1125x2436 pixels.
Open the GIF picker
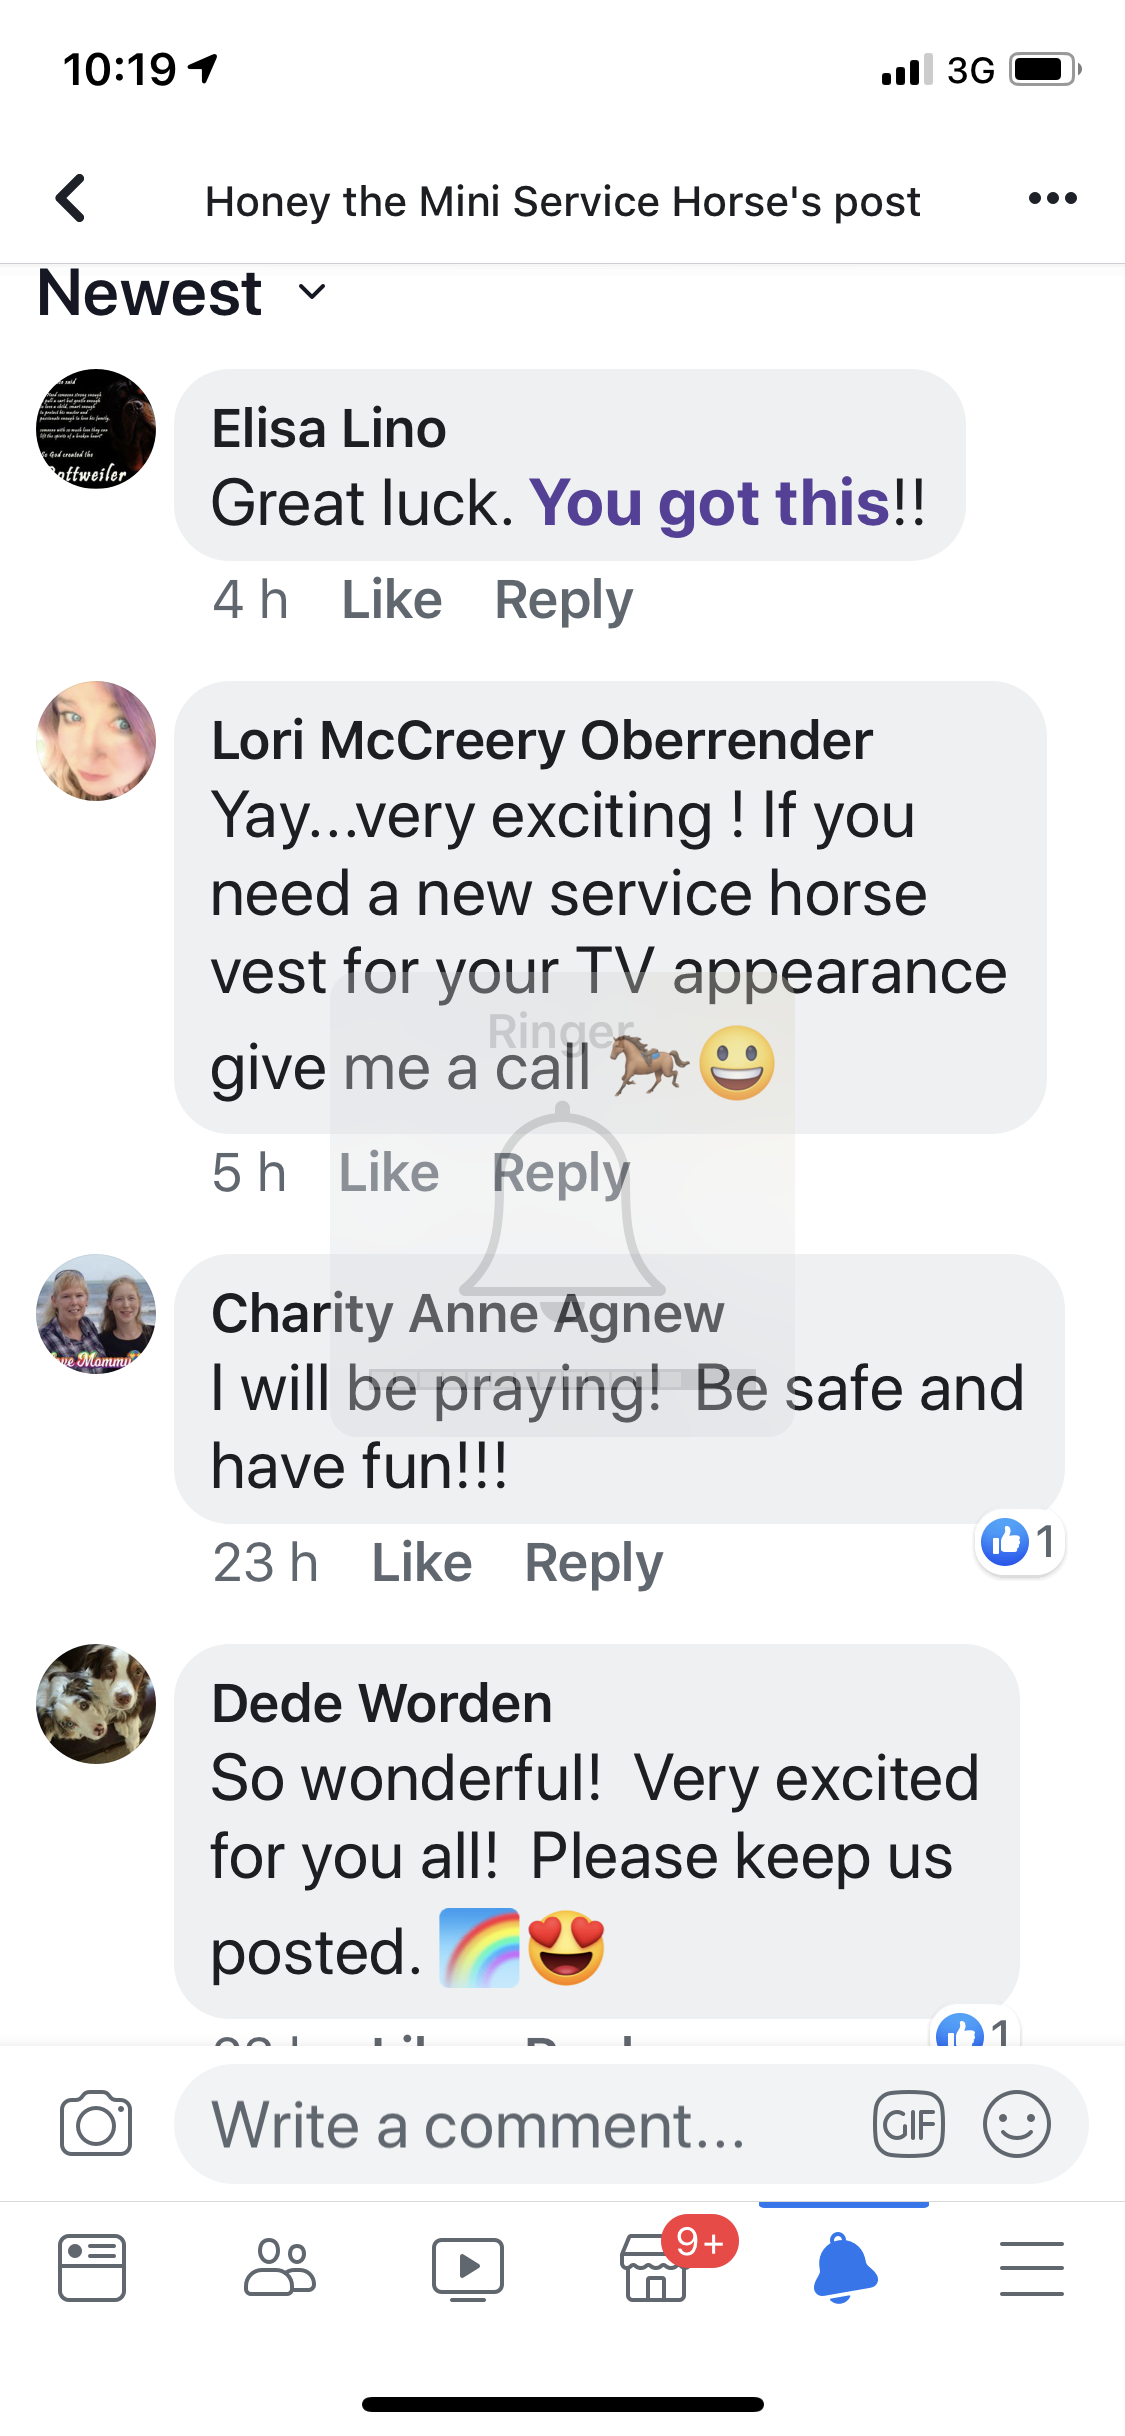(908, 2123)
